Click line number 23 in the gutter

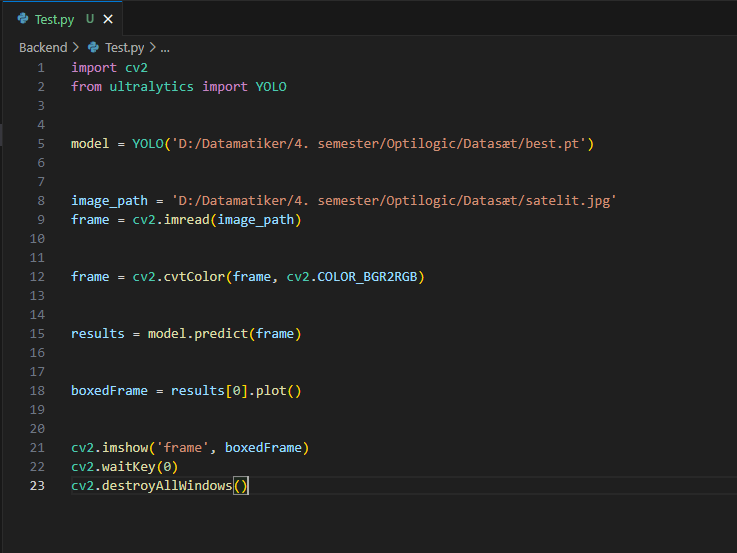coord(37,486)
